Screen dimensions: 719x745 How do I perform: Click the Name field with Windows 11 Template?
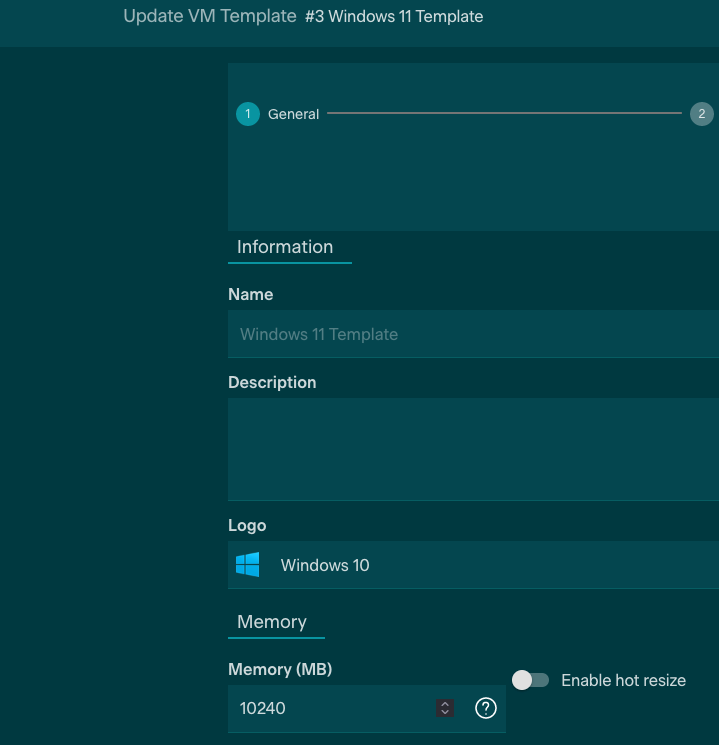pos(470,334)
